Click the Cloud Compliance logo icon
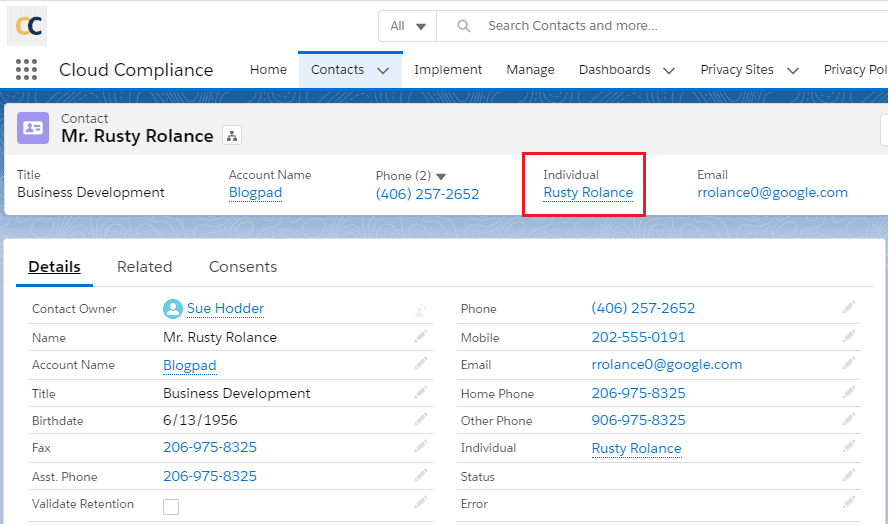 27,26
